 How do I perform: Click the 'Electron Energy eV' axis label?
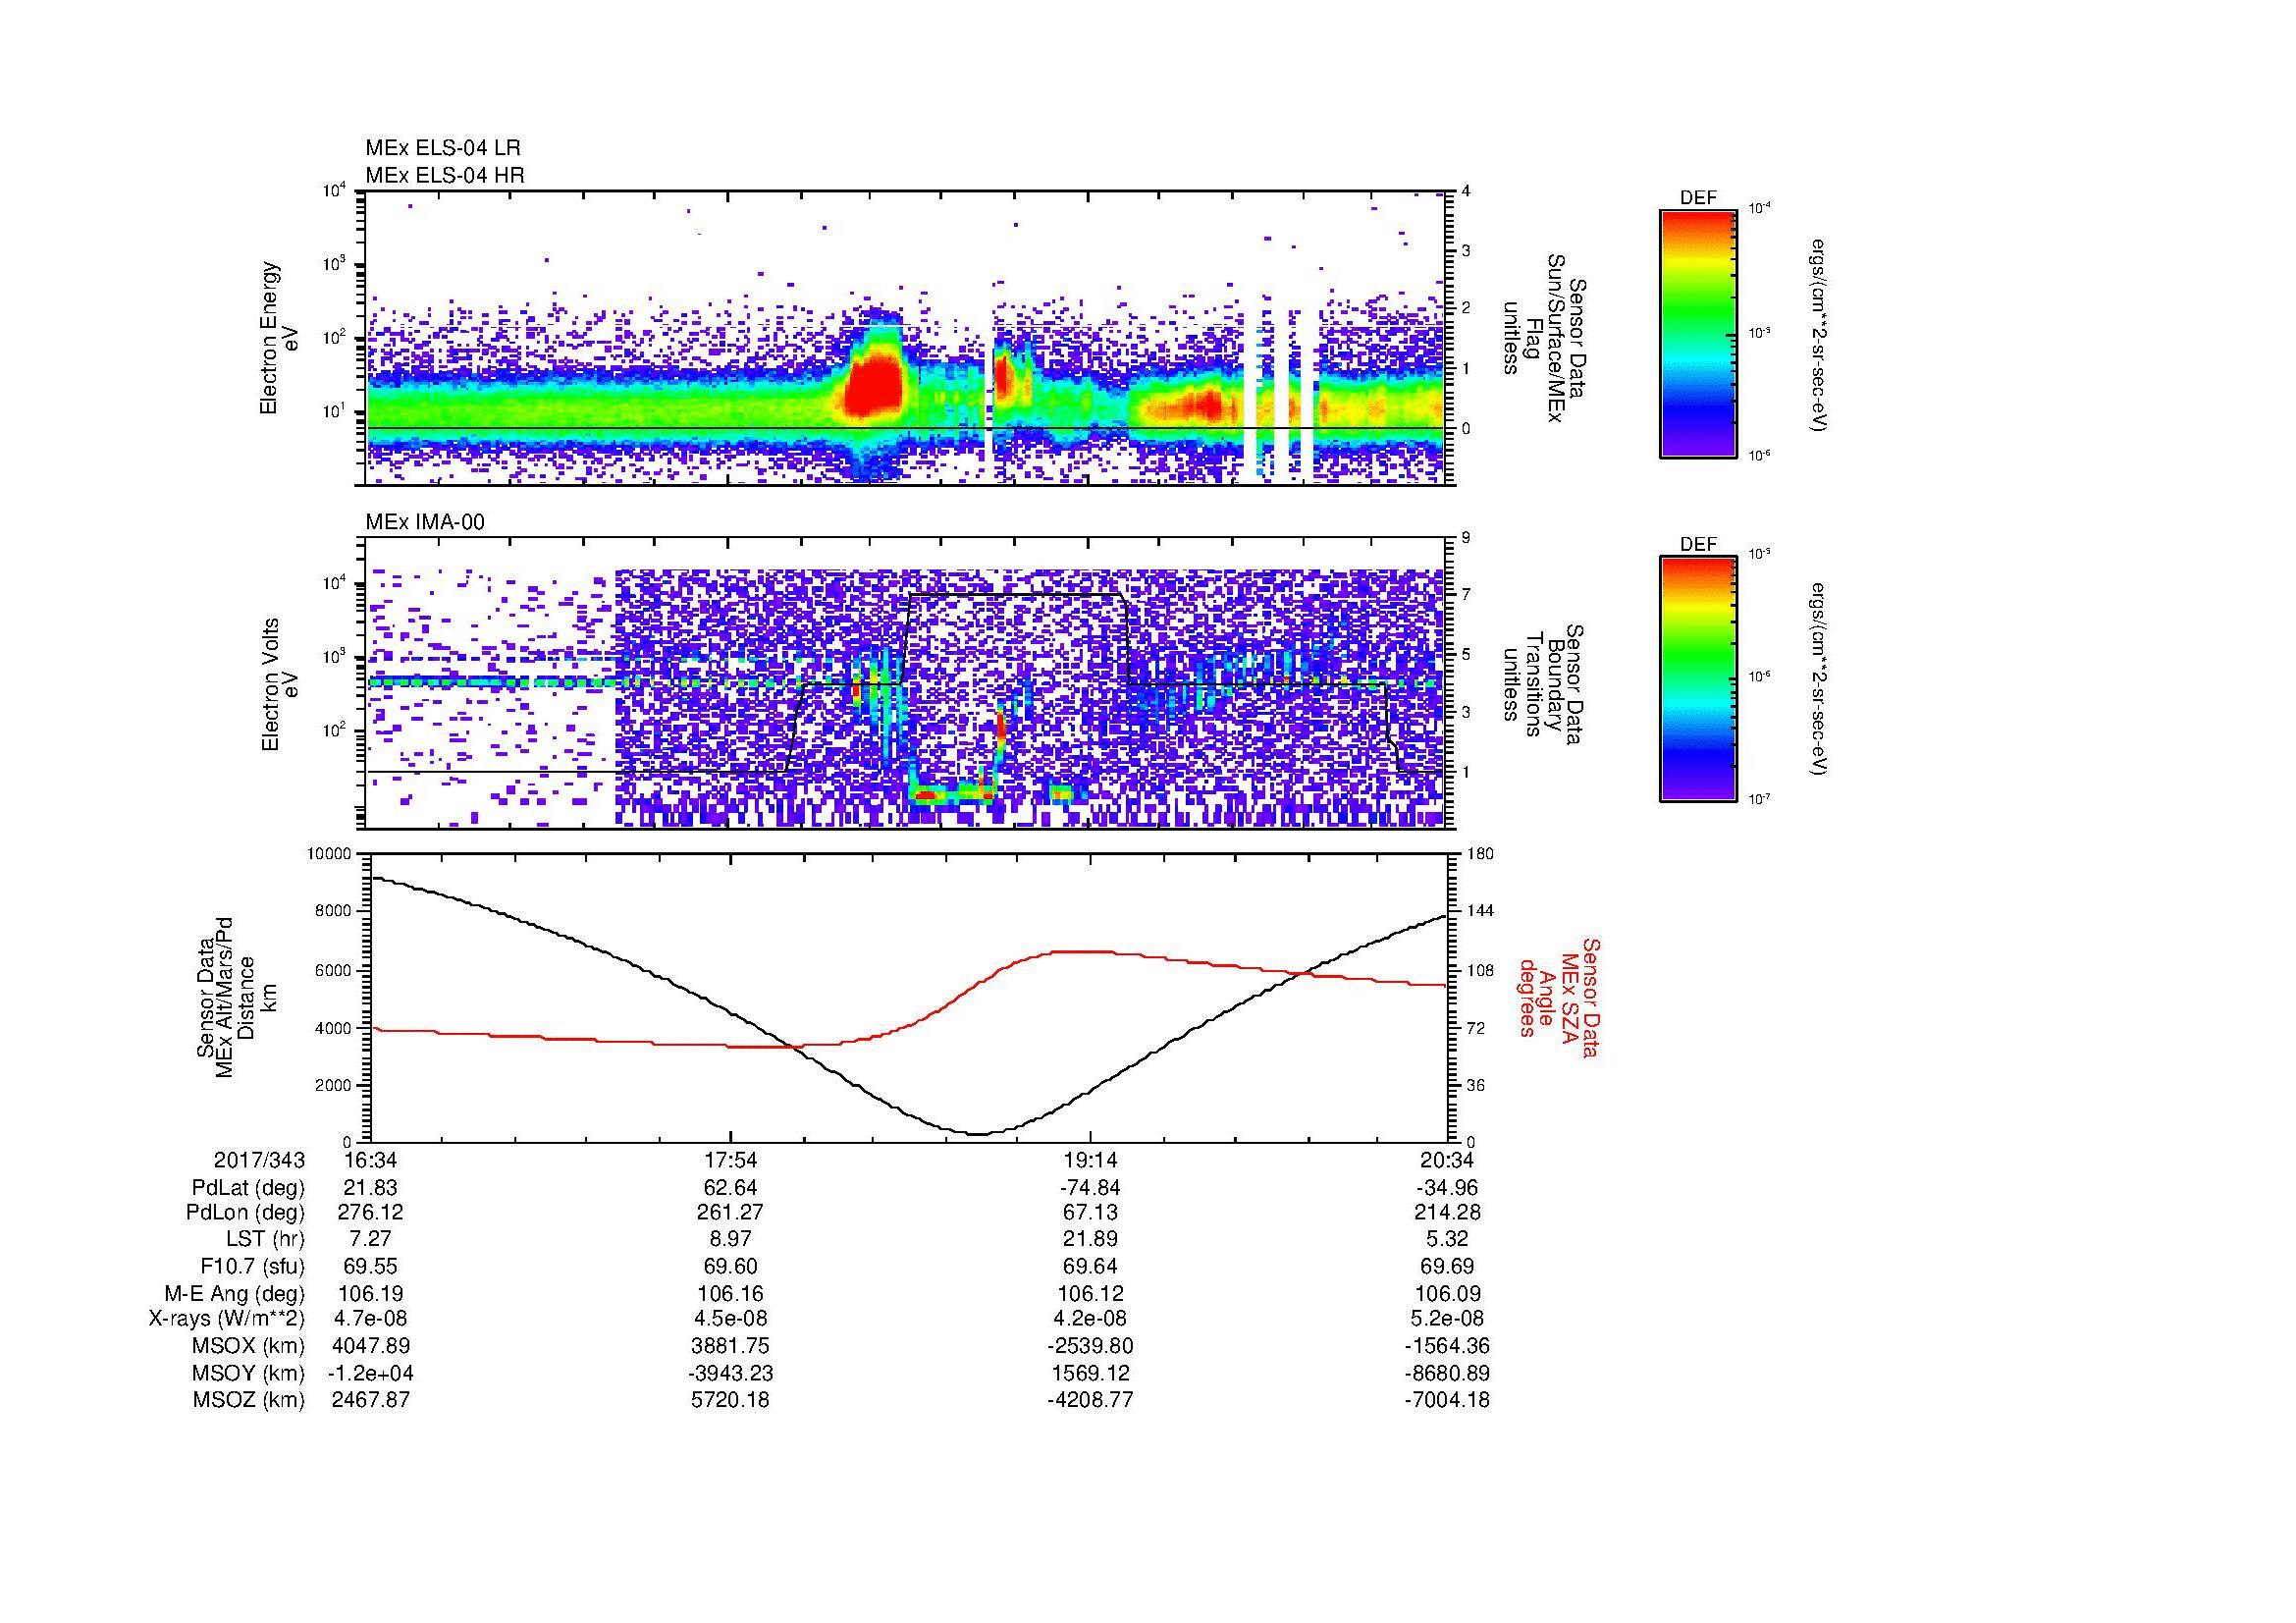pyautogui.click(x=279, y=338)
